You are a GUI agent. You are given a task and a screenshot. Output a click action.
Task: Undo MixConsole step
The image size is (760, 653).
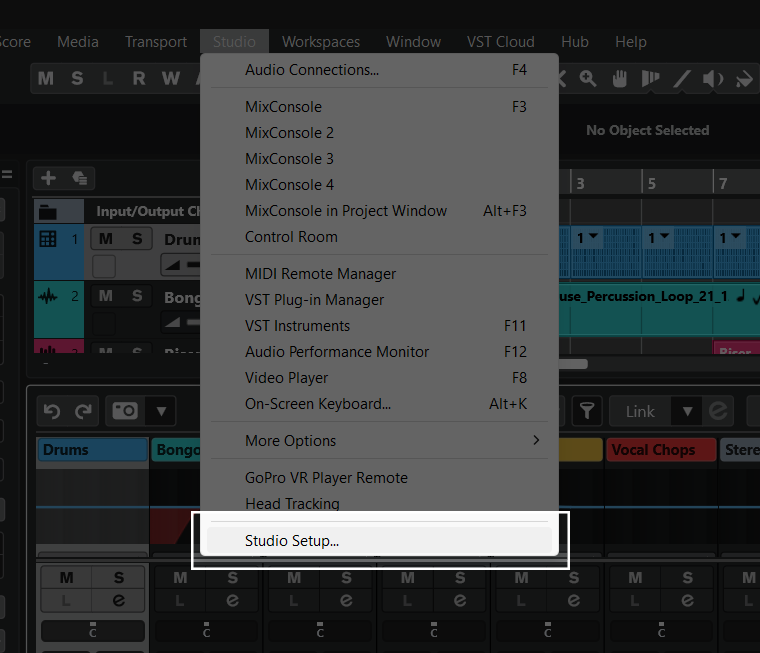coord(52,412)
